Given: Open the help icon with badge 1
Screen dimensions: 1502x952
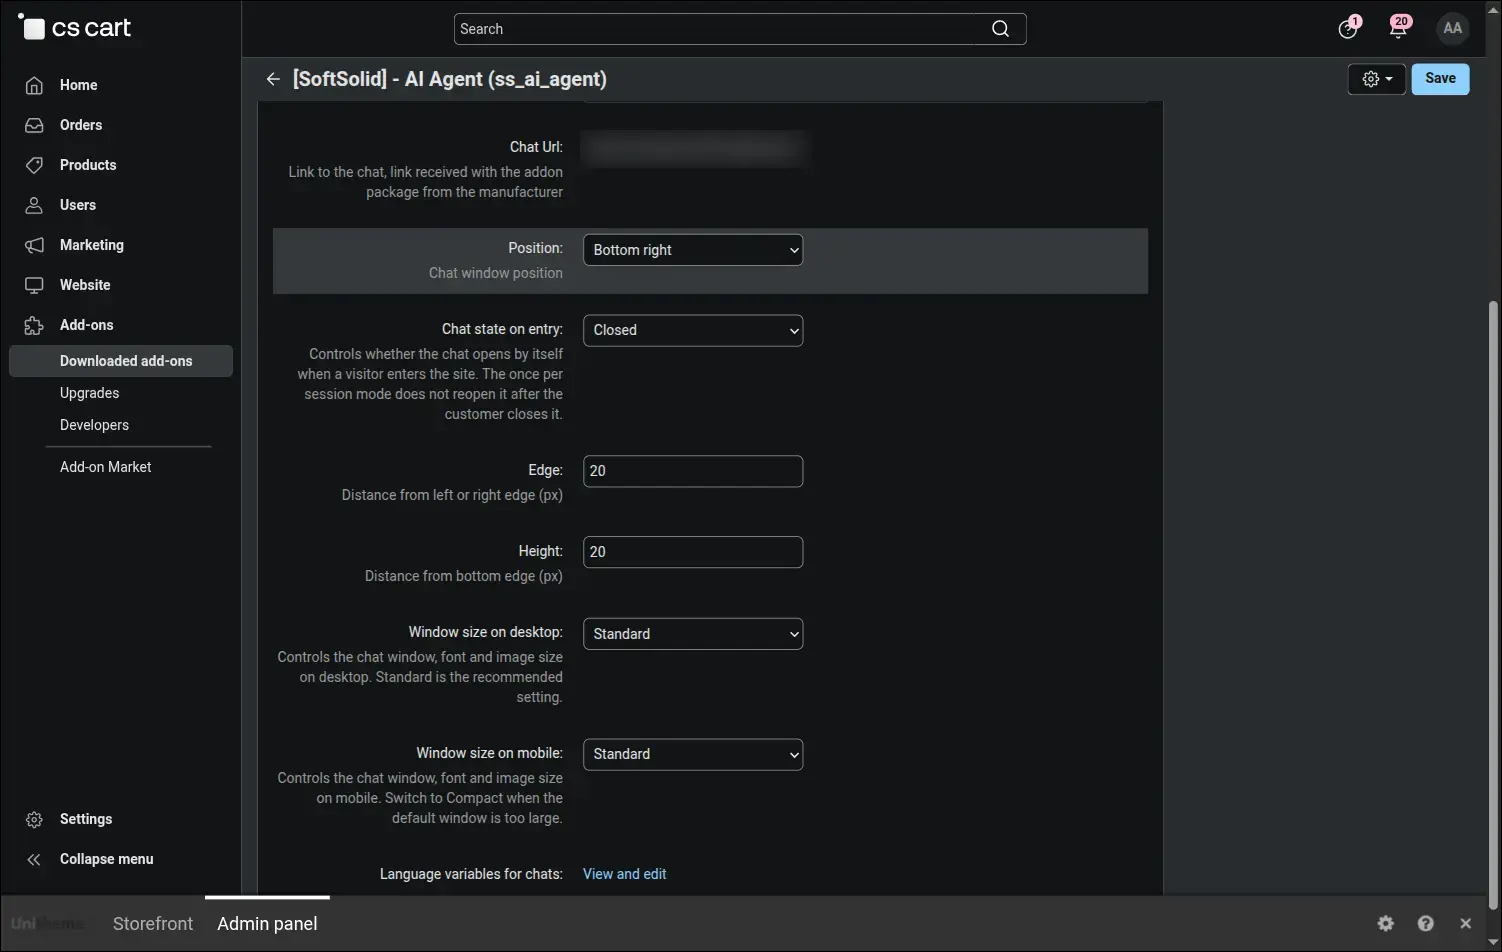Looking at the screenshot, I should (x=1349, y=28).
